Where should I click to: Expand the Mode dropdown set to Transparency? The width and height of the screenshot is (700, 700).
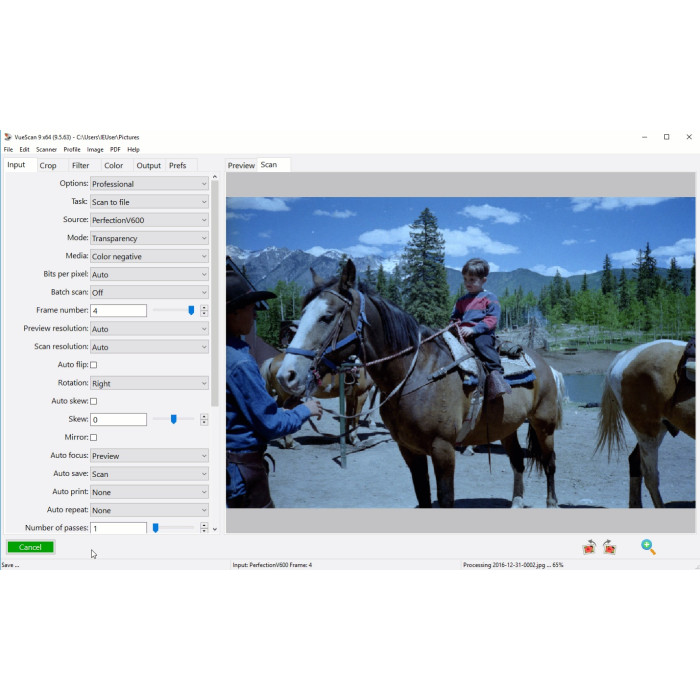tap(149, 238)
